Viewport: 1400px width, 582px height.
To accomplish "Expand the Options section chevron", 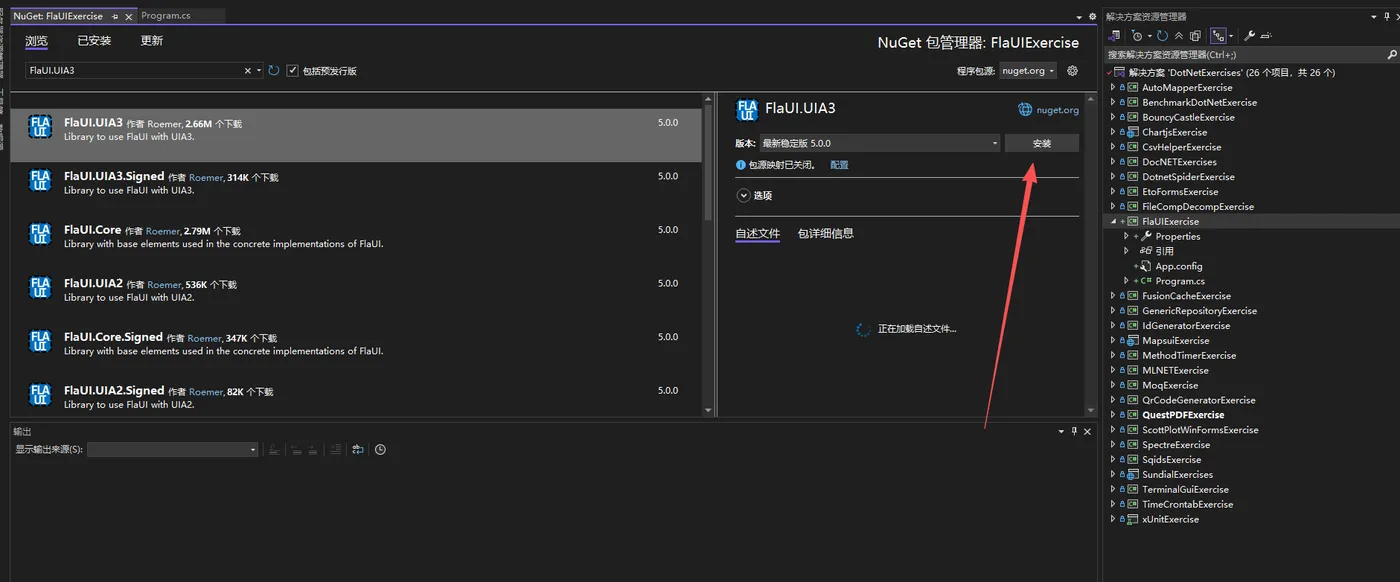I will pos(743,196).
